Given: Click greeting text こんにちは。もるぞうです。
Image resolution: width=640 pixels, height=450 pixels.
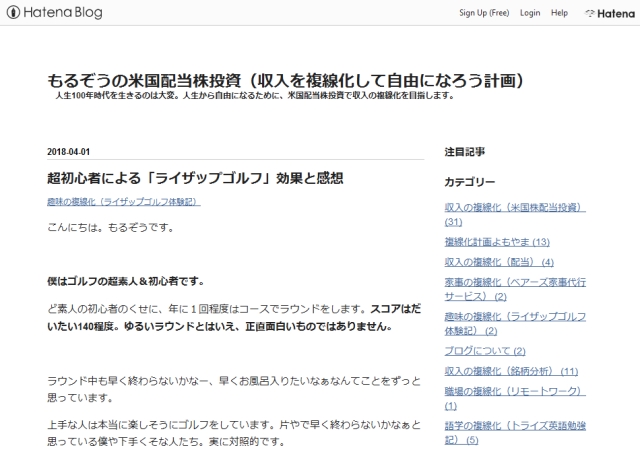Looking at the screenshot, I should tap(111, 227).
